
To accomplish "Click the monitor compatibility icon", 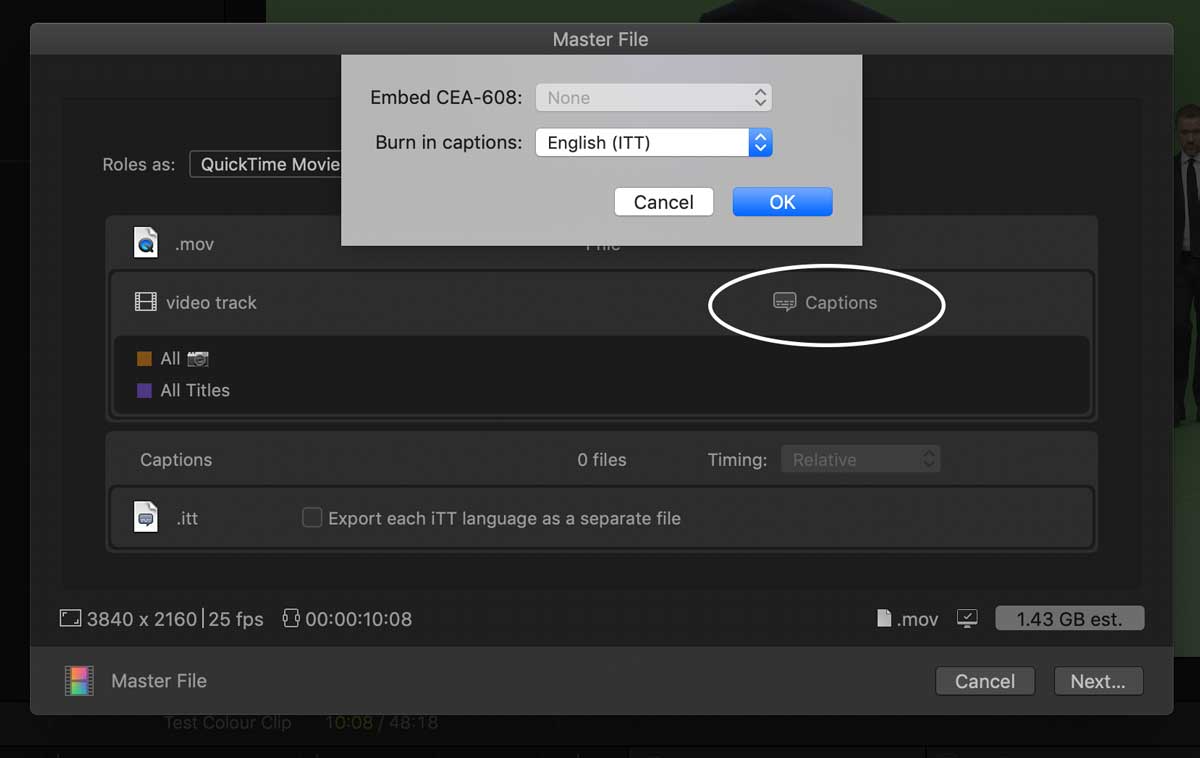I will (967, 619).
